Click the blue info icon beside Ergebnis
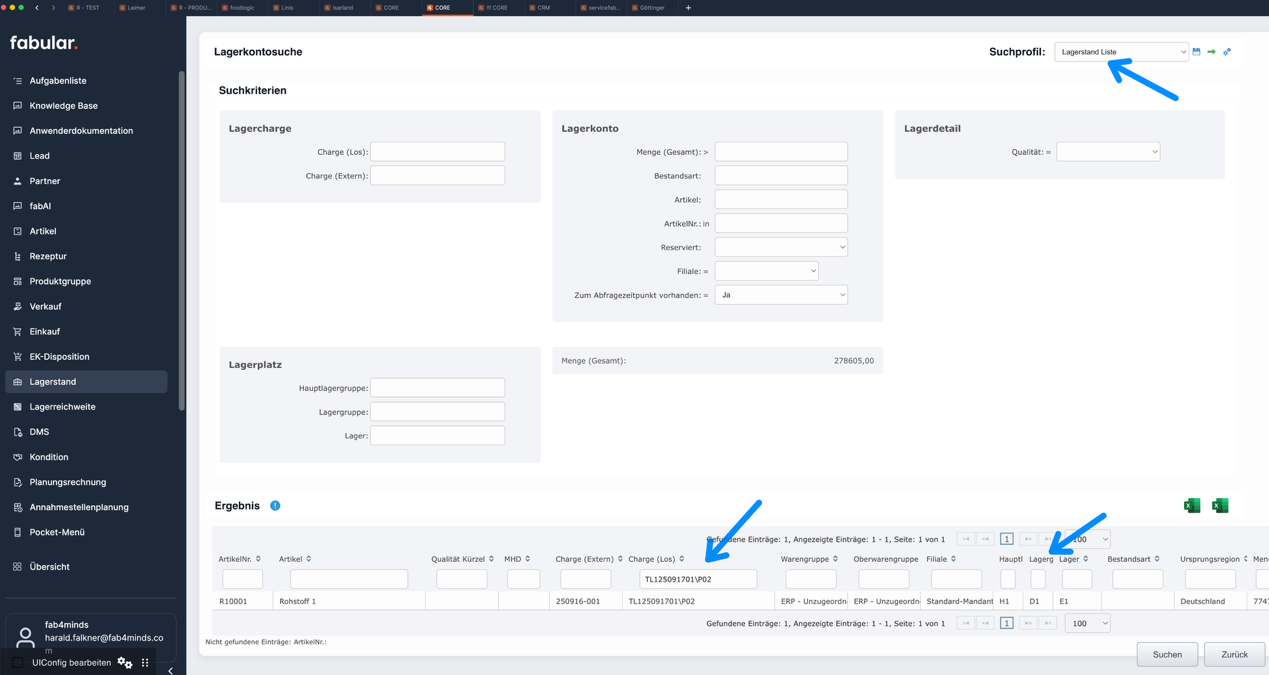1269x675 pixels. [275, 506]
